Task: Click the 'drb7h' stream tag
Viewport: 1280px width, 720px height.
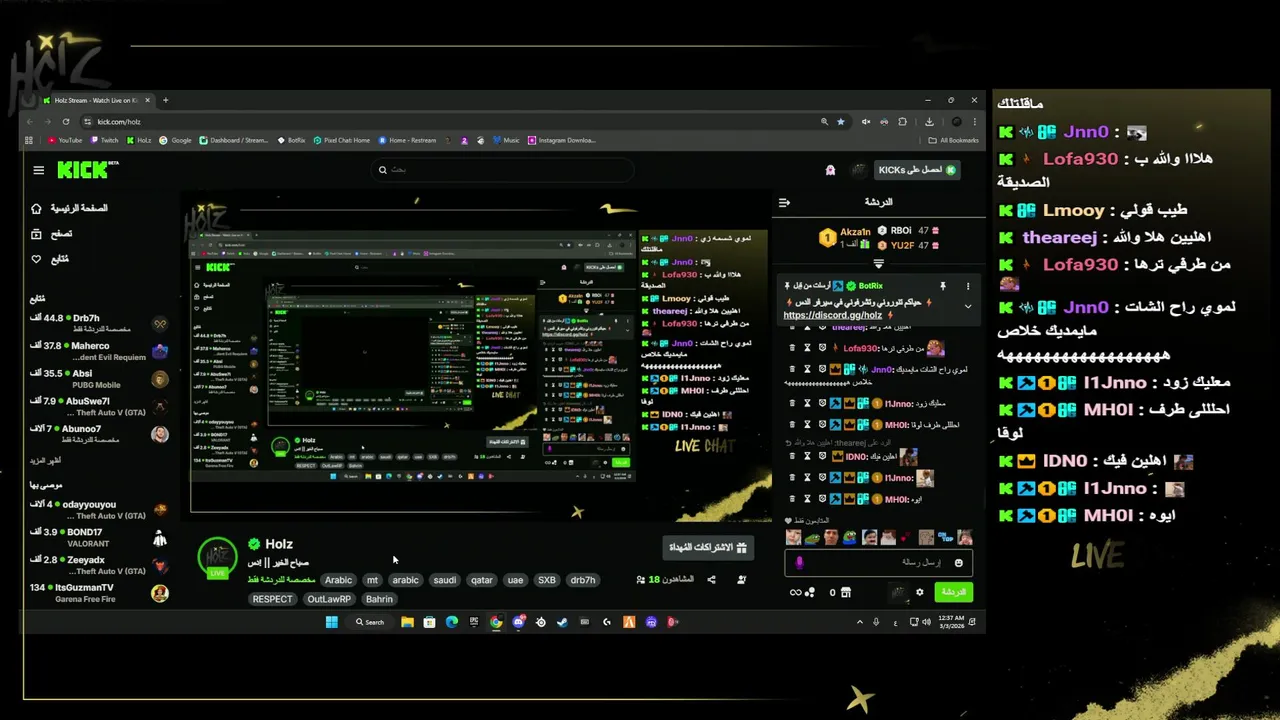Action: pyautogui.click(x=582, y=580)
